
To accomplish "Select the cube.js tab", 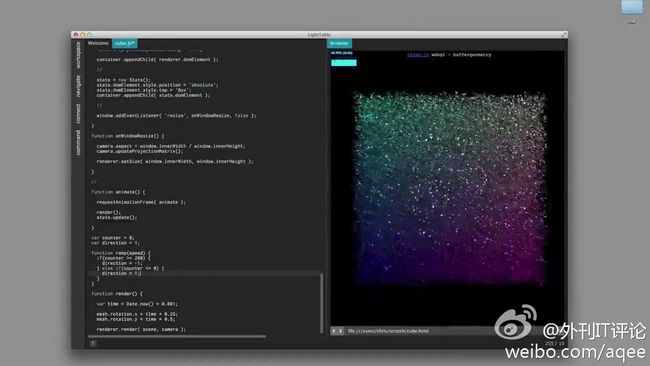I will [x=124, y=43].
